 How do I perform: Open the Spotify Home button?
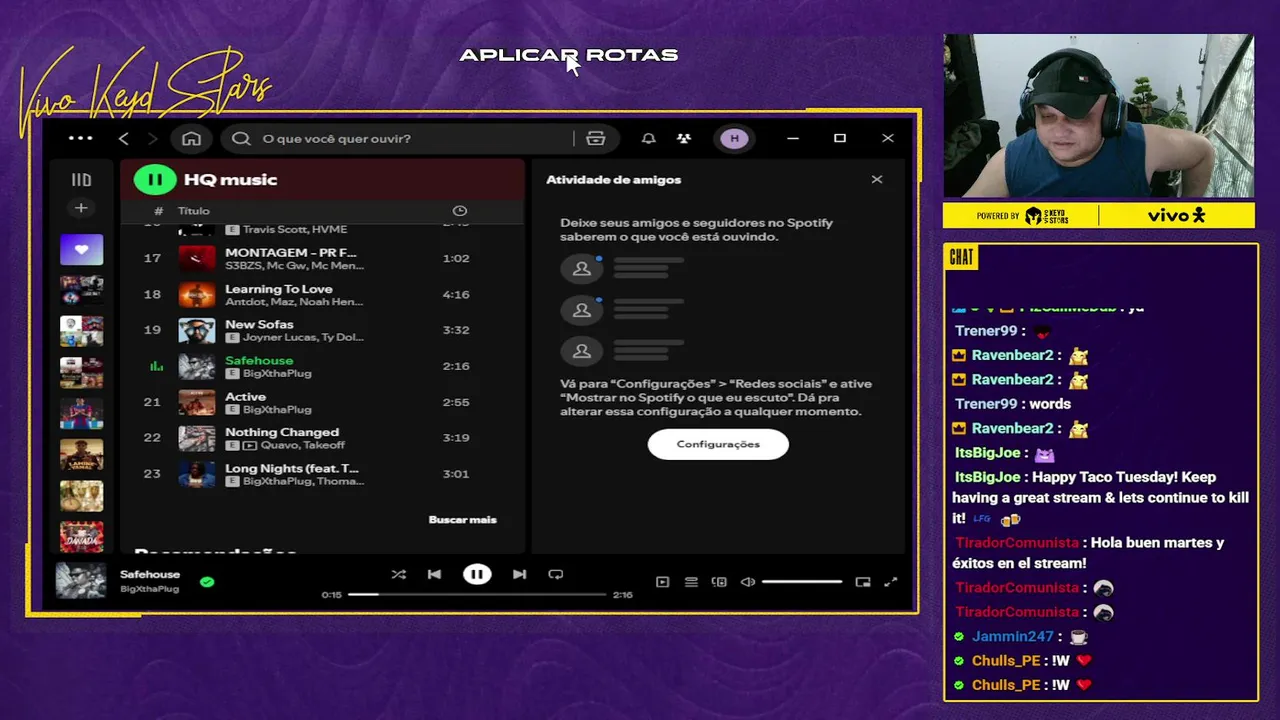coord(191,138)
